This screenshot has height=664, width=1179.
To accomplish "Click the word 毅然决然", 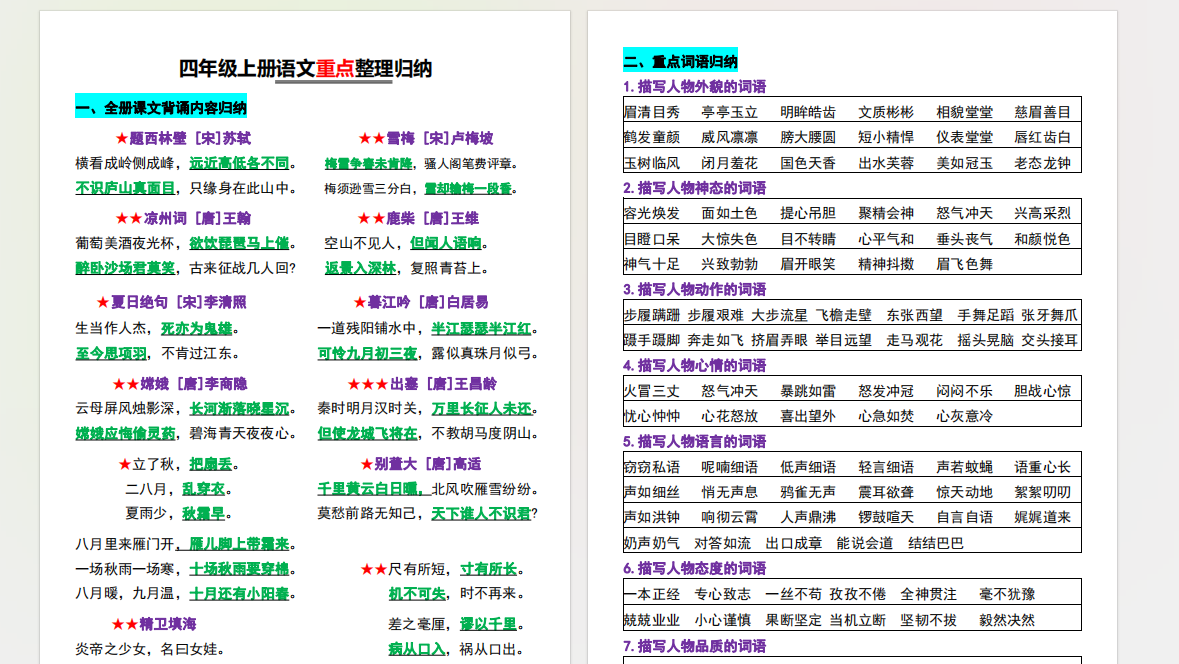I will (1007, 620).
